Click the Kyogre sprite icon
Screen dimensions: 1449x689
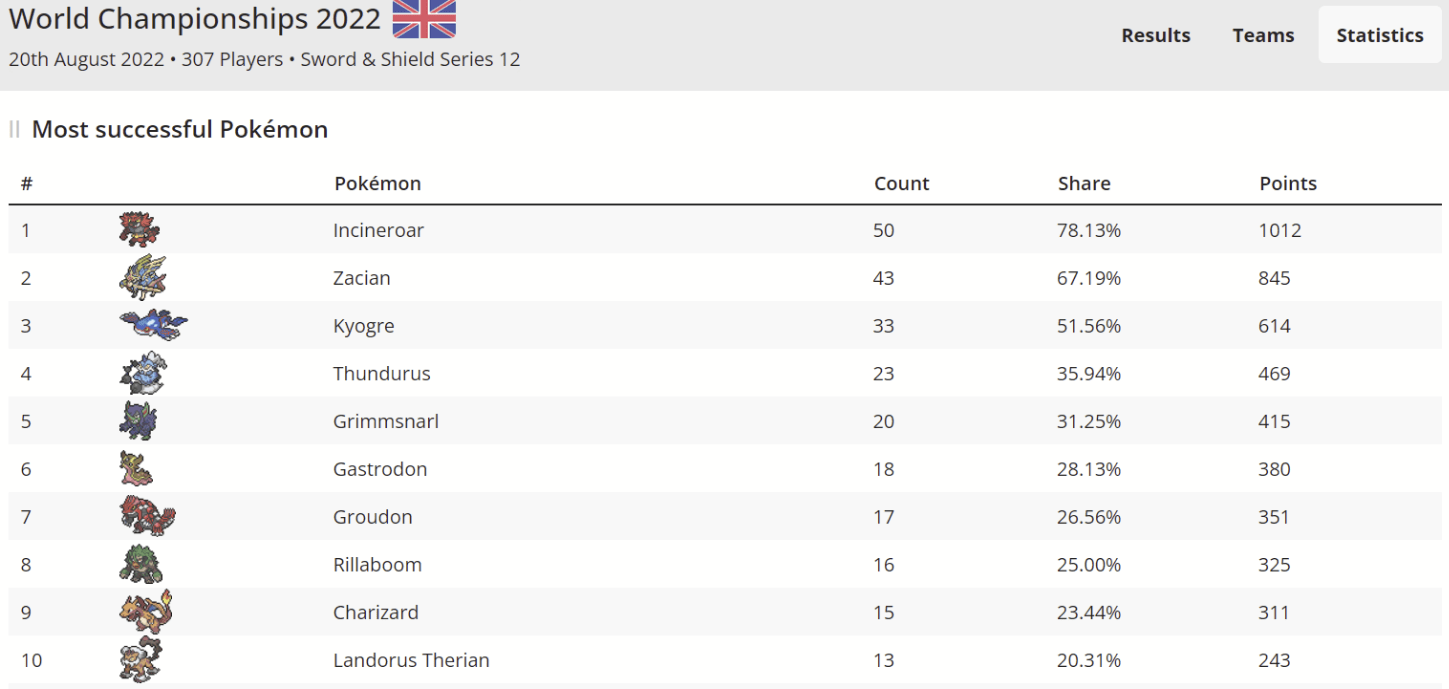pos(153,324)
